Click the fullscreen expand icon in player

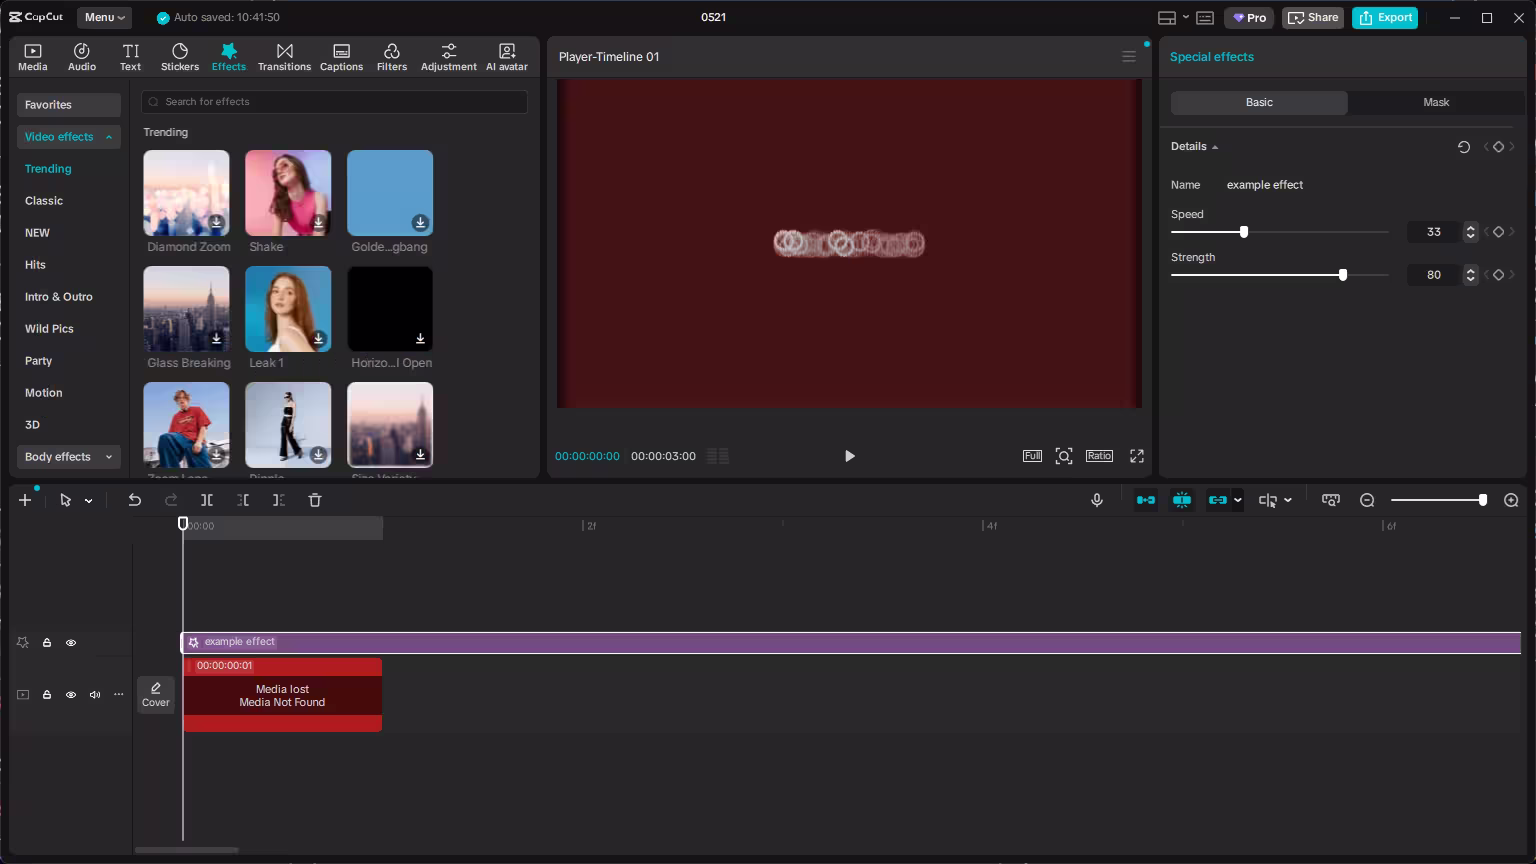point(1137,456)
